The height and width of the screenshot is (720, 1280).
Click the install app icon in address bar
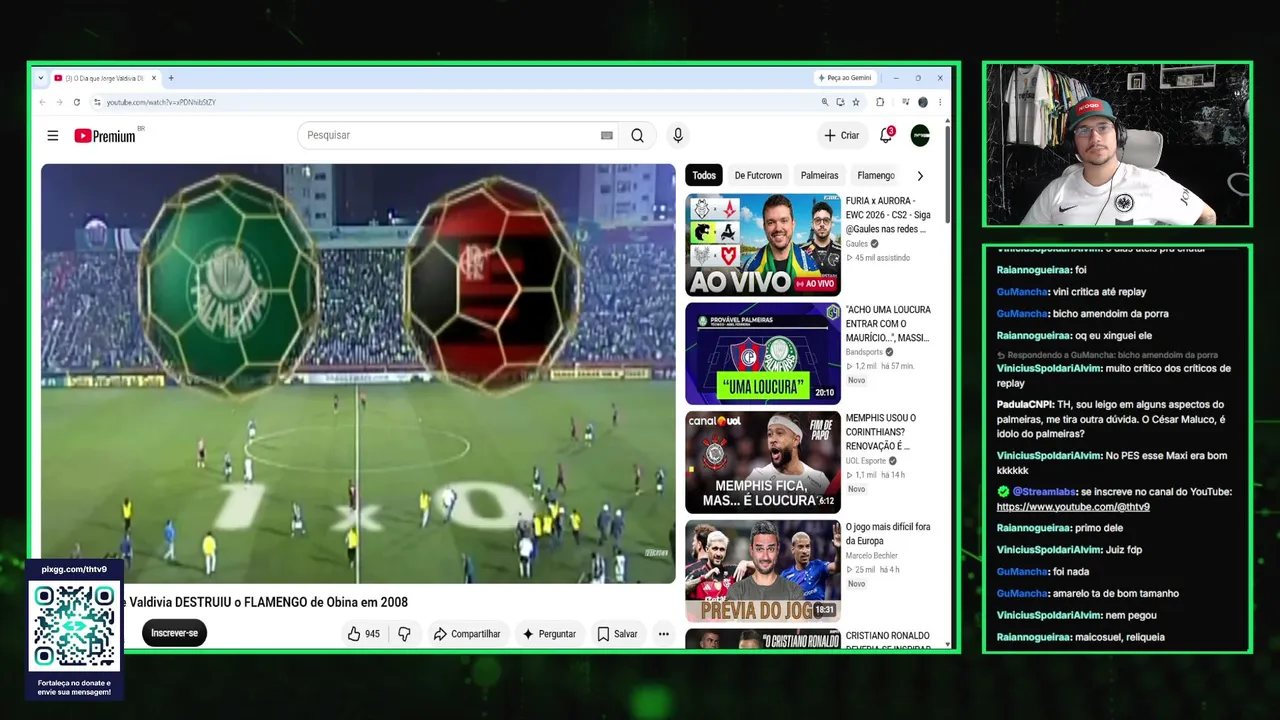click(840, 102)
